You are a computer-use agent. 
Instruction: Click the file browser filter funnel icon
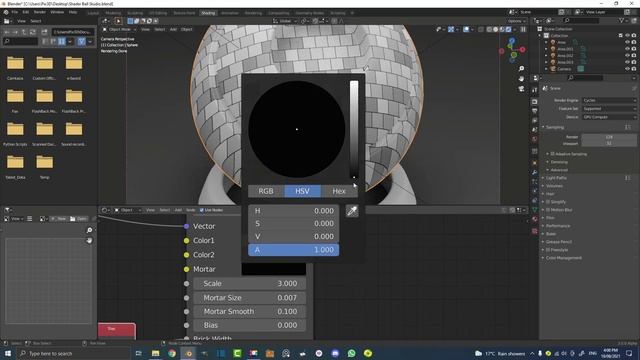point(81,41)
